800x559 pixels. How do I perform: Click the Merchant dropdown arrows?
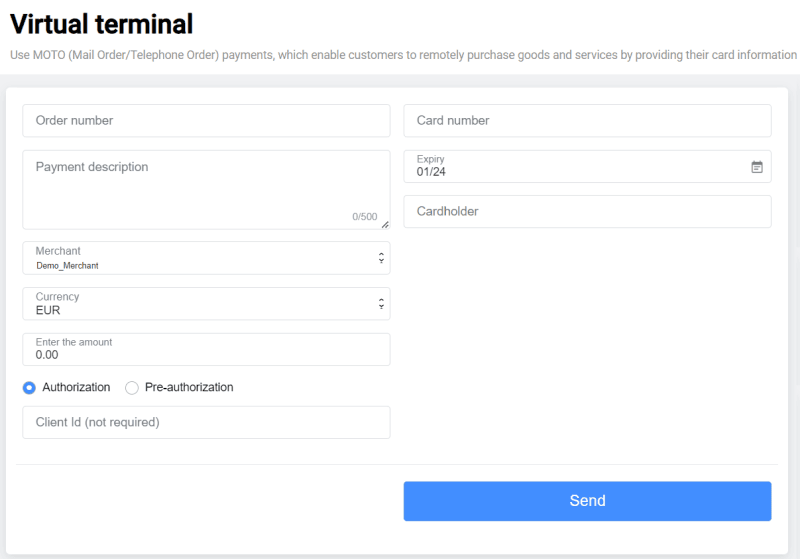[x=381, y=258]
